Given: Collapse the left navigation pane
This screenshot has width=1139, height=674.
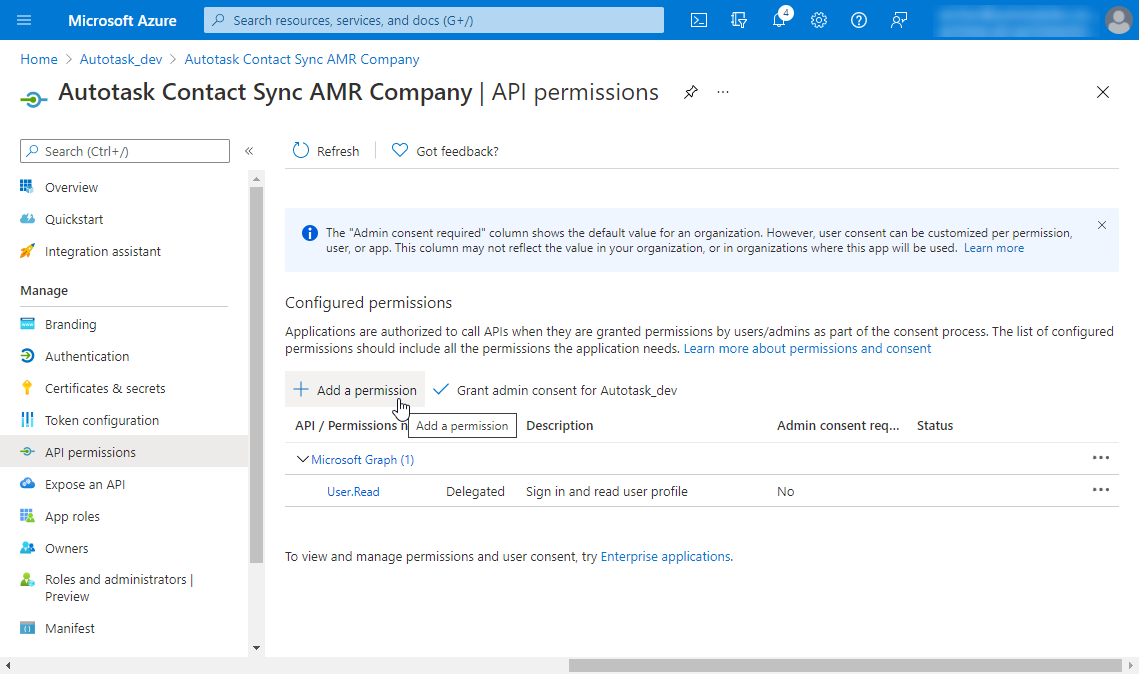Looking at the screenshot, I should [x=249, y=151].
